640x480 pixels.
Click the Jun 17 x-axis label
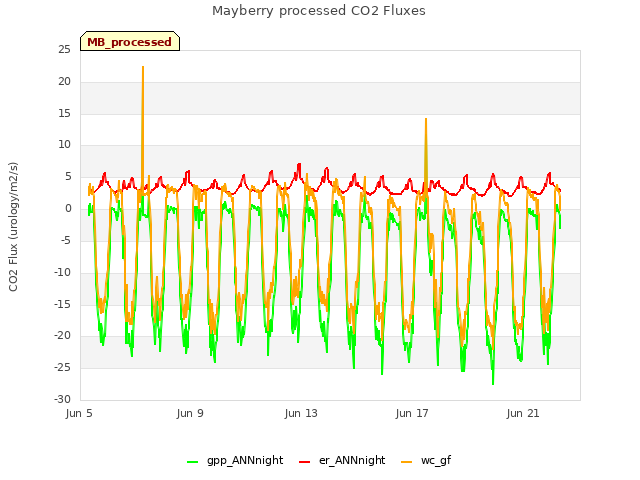[x=412, y=413]
